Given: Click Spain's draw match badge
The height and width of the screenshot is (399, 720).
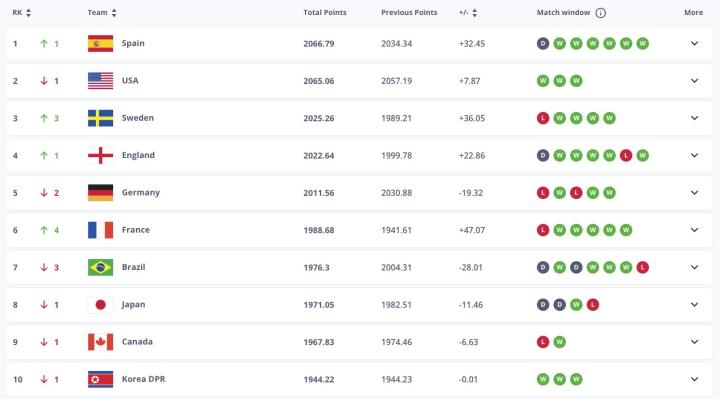Looking at the screenshot, I should 543,44.
